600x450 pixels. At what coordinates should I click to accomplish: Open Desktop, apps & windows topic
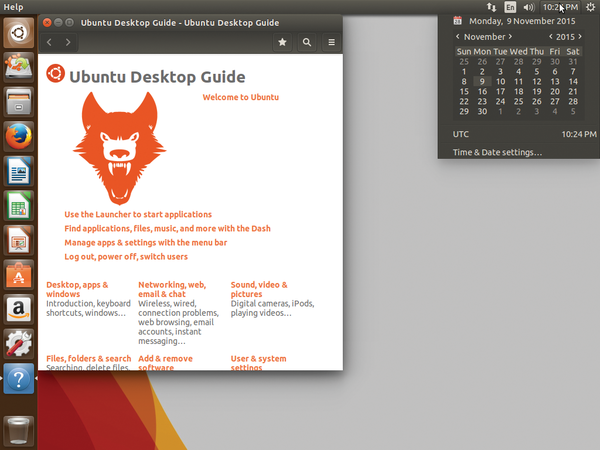[77, 289]
